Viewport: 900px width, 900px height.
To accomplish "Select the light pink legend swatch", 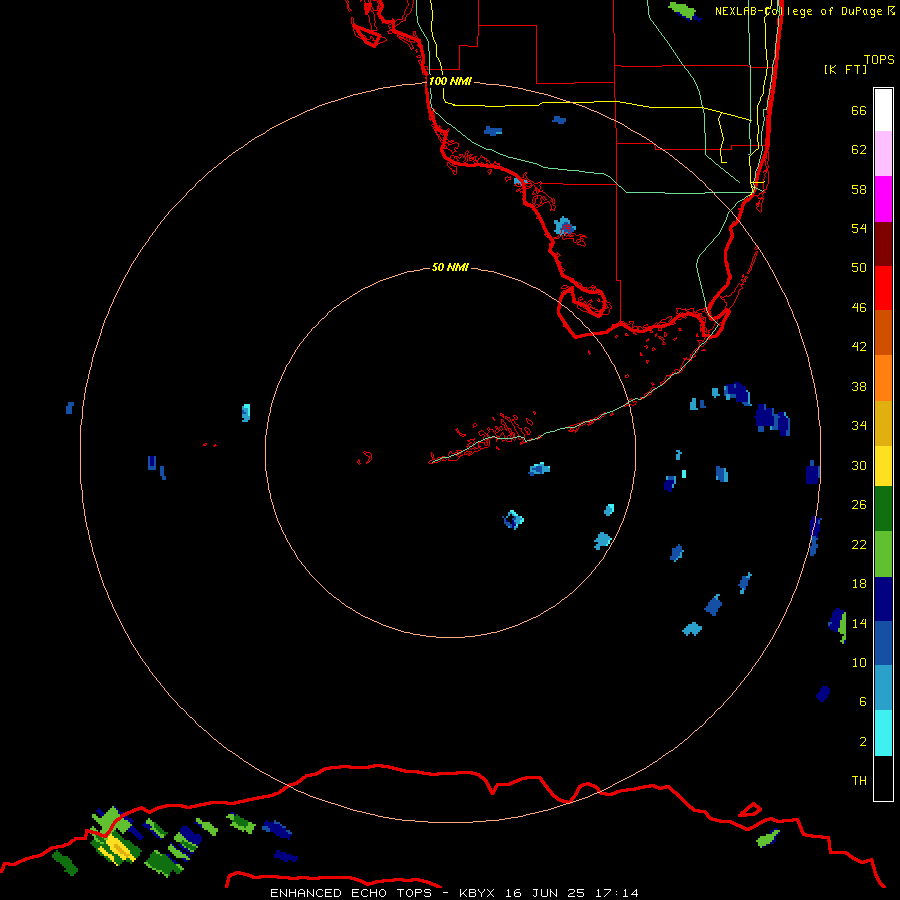I will point(883,153).
